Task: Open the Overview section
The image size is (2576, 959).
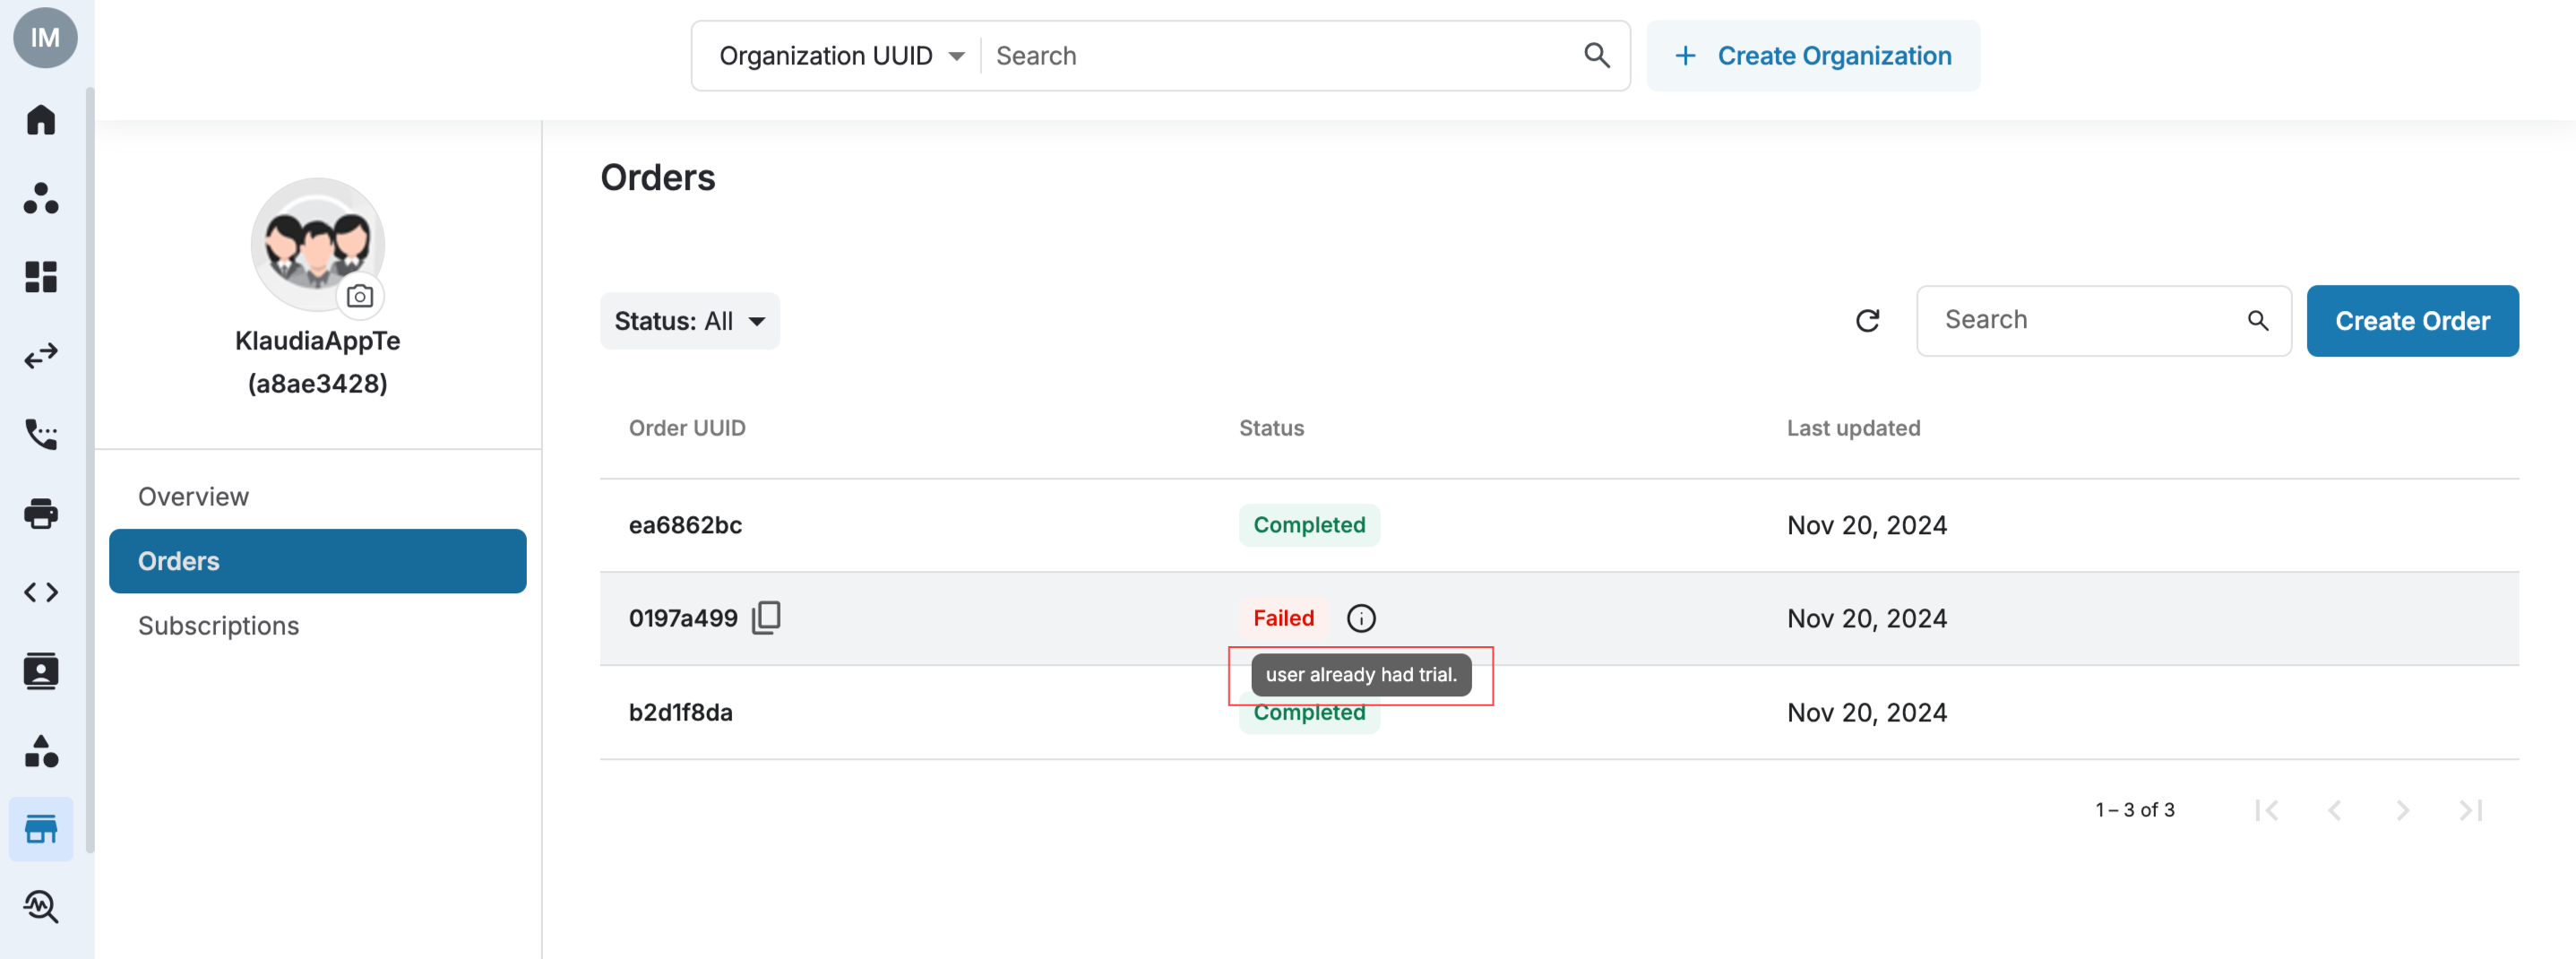Action: tap(318, 497)
